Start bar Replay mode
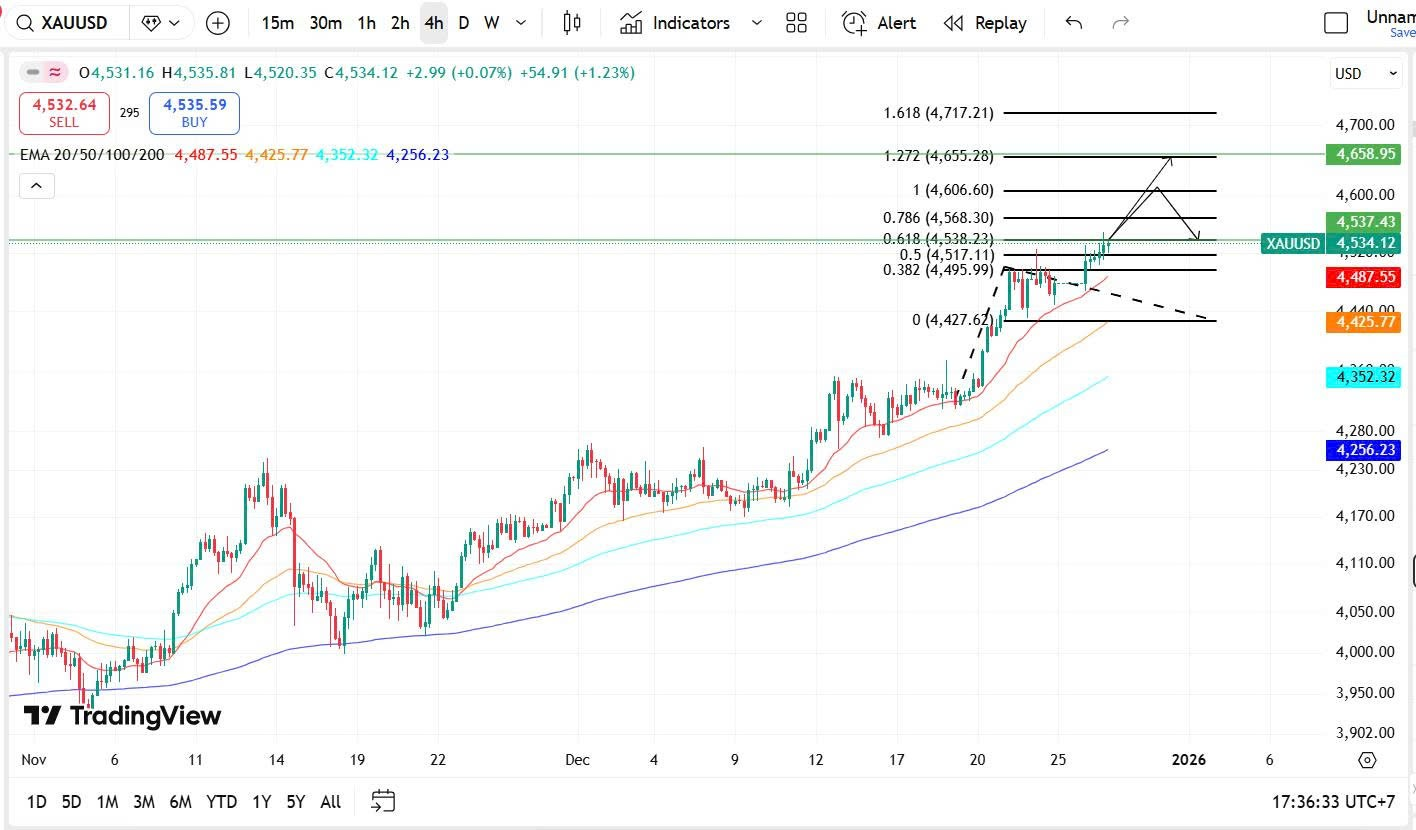 click(x=985, y=23)
